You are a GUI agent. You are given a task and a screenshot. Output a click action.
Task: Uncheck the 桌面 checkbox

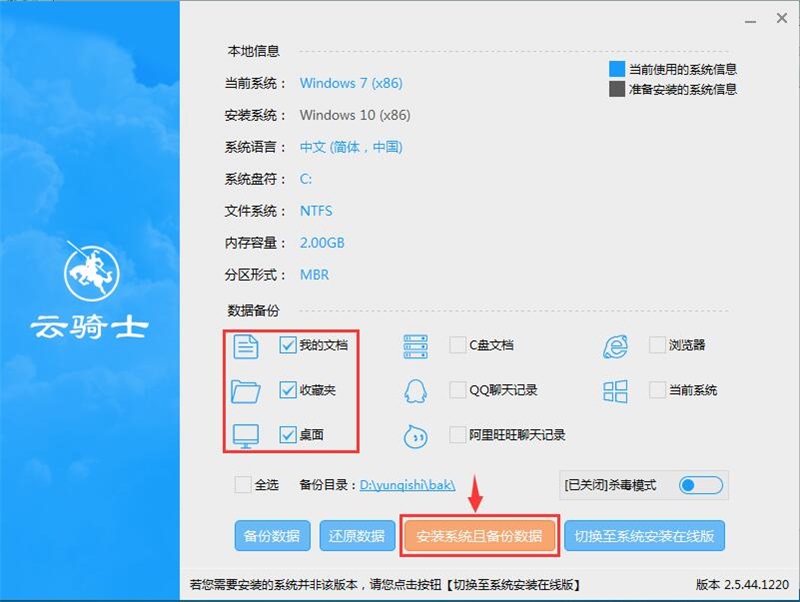288,435
